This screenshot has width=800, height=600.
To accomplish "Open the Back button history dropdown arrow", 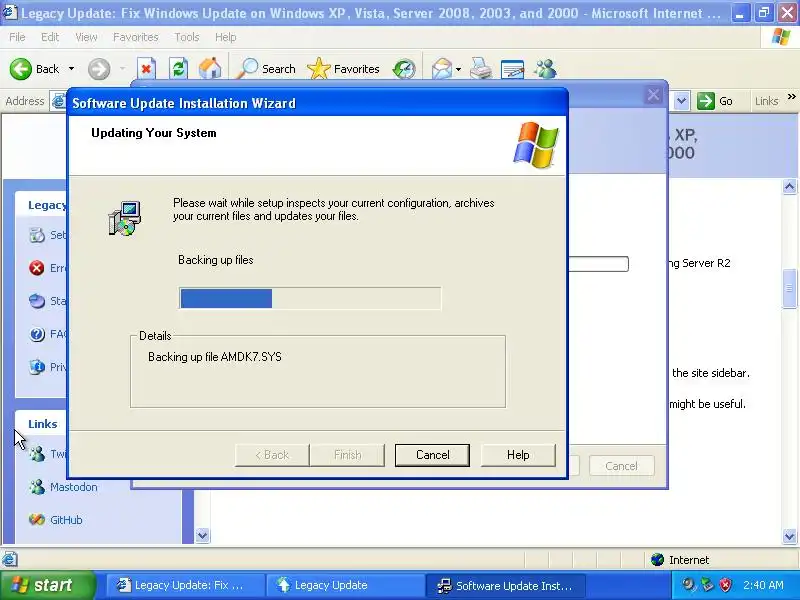I will (71, 69).
